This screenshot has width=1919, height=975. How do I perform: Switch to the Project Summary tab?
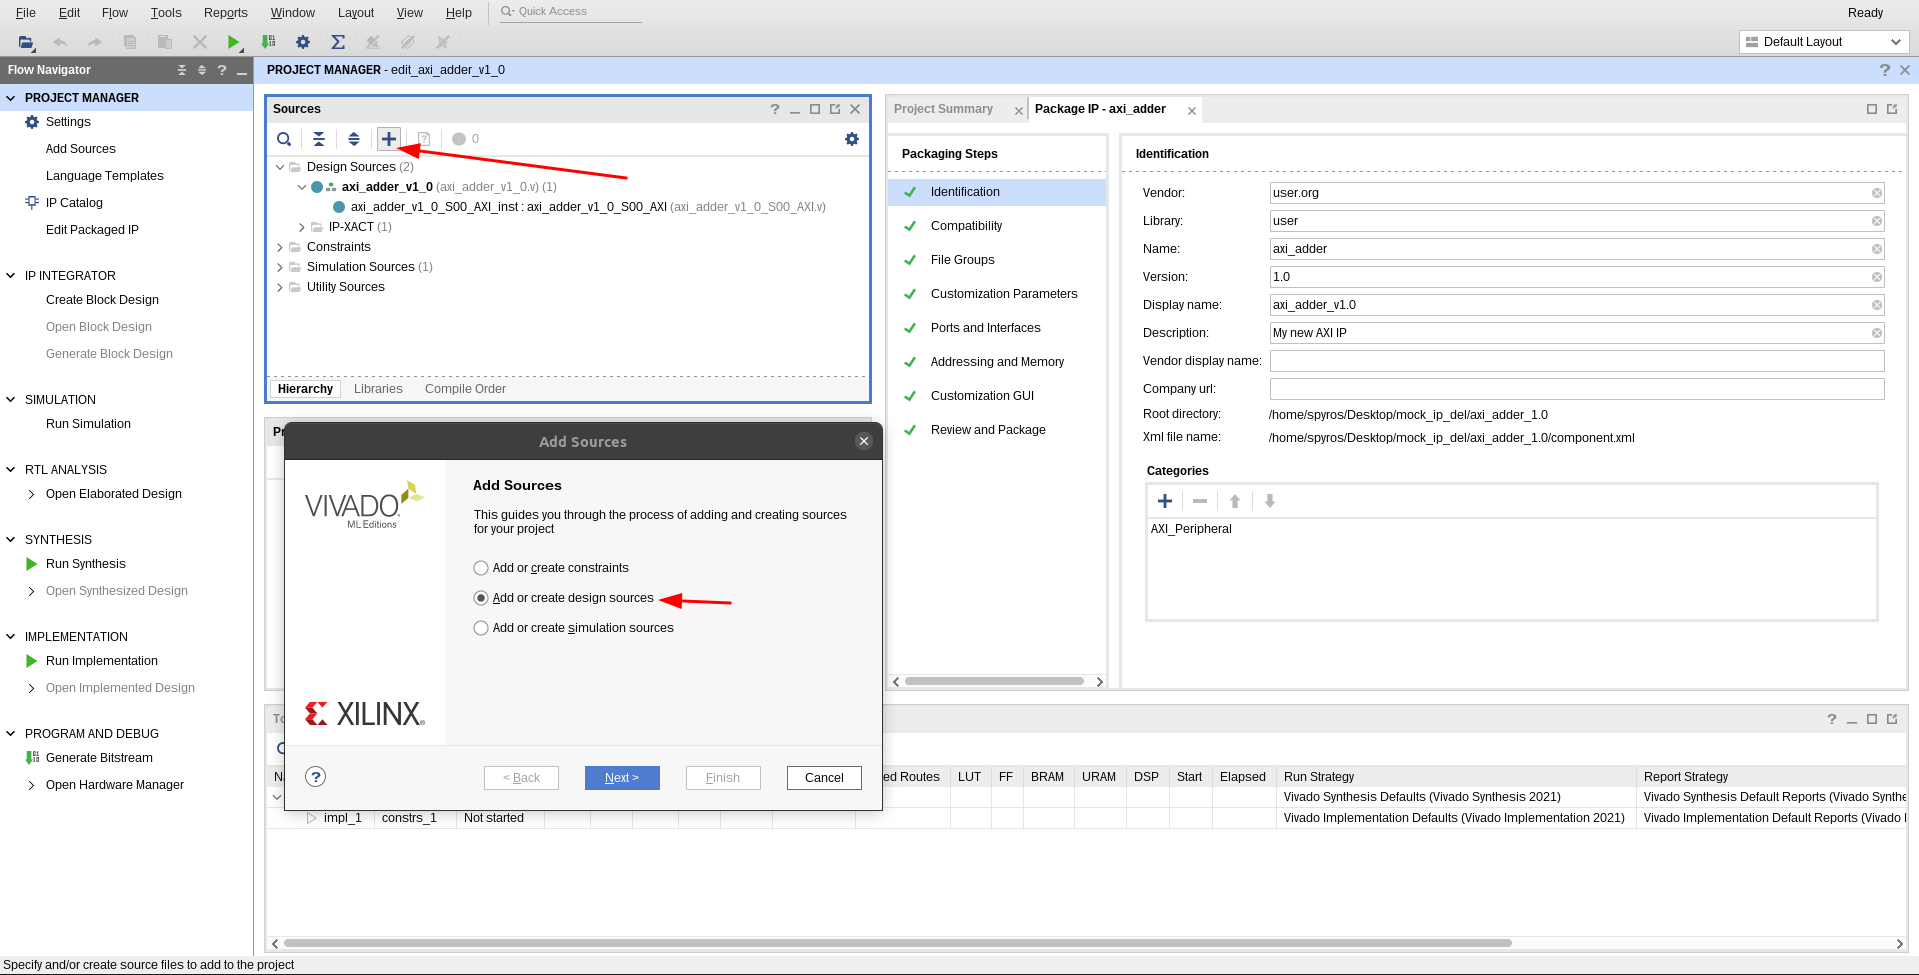point(943,109)
